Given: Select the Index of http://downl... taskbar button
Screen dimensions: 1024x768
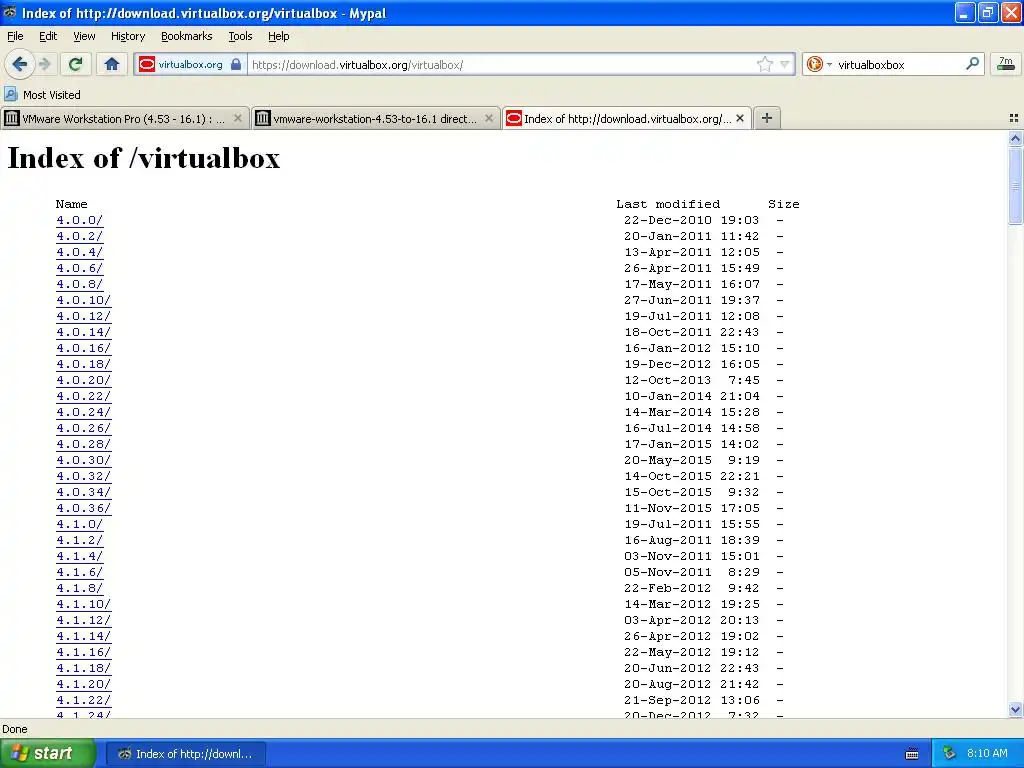Looking at the screenshot, I should [185, 754].
